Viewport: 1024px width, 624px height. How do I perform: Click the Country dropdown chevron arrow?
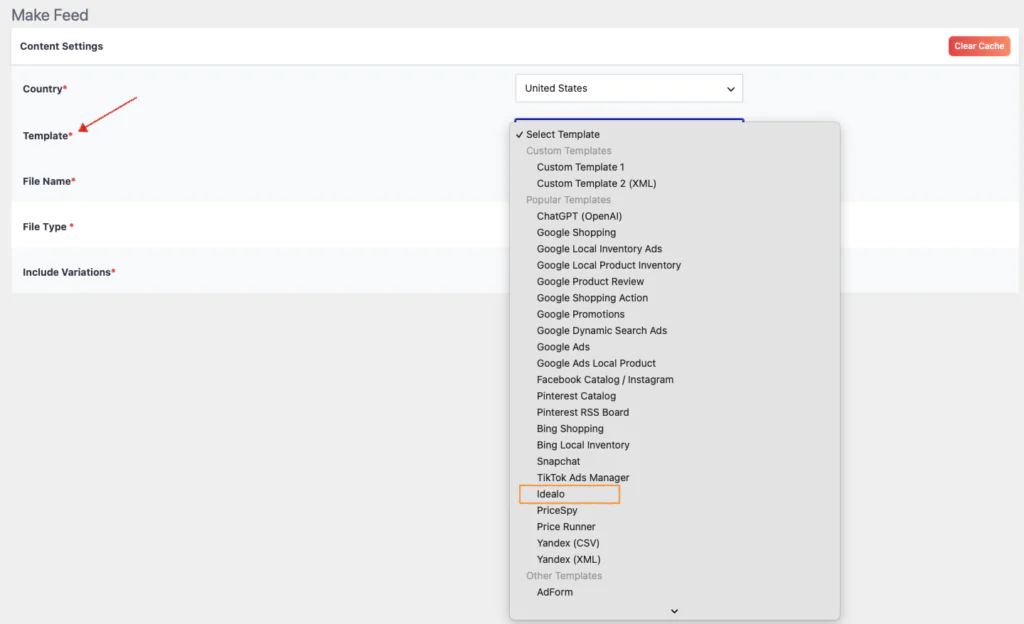pos(731,89)
